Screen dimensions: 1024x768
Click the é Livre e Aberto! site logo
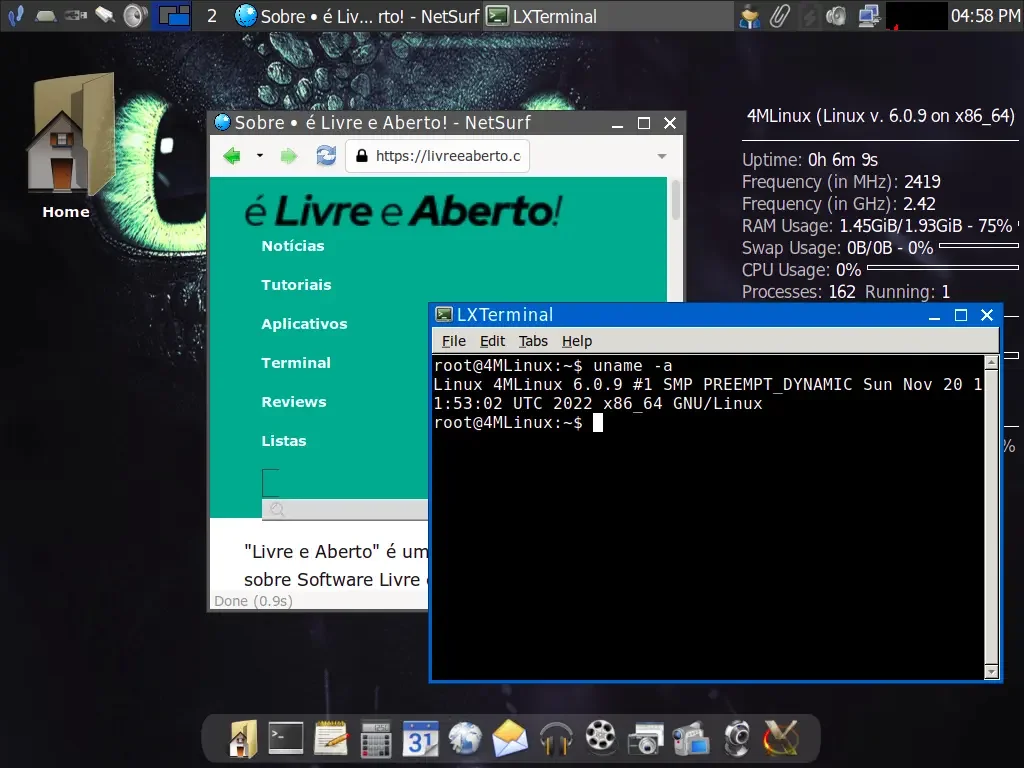[403, 211]
